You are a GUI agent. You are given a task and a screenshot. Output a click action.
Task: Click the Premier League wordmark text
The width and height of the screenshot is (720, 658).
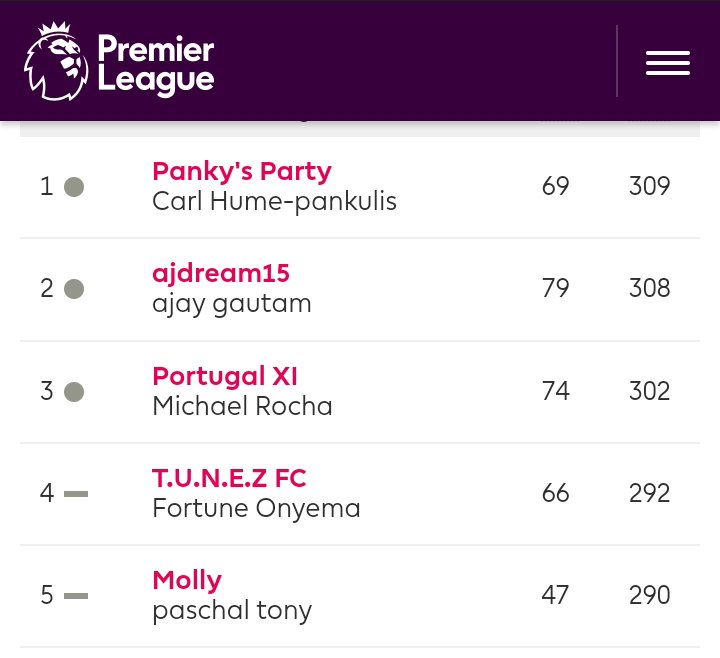(156, 64)
